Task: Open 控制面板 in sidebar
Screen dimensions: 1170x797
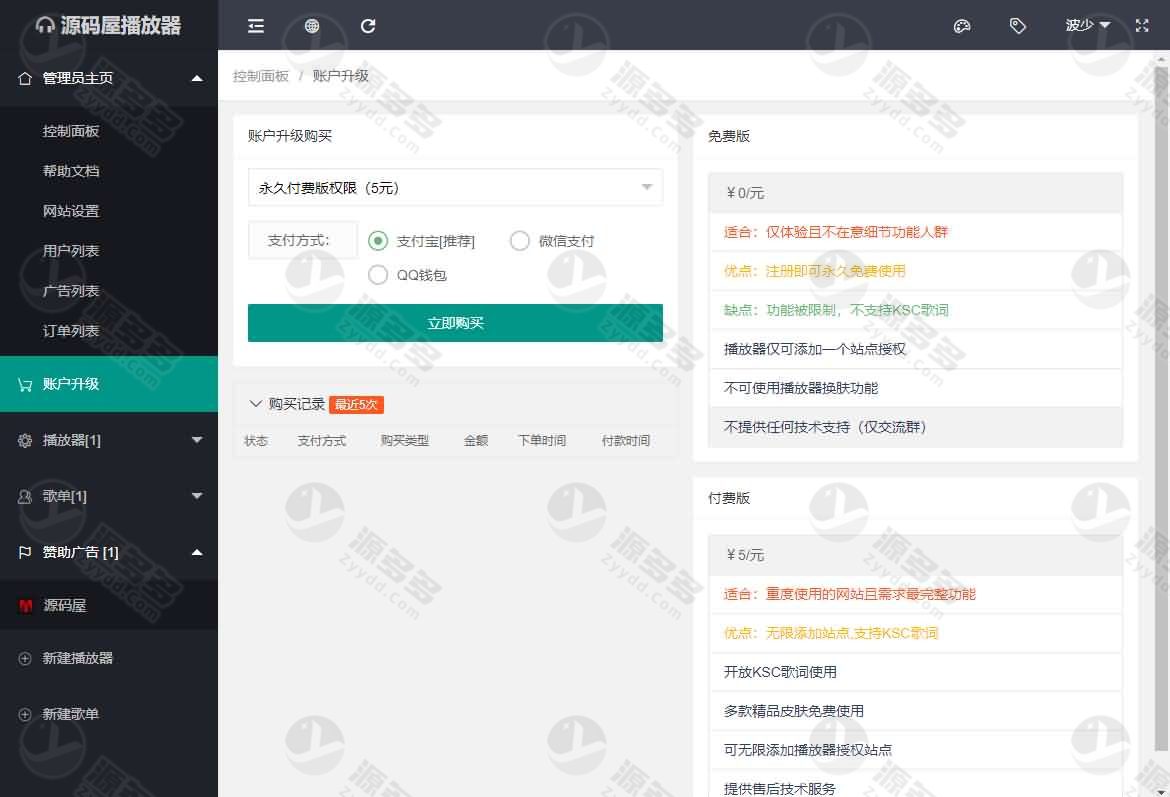Action: click(71, 131)
